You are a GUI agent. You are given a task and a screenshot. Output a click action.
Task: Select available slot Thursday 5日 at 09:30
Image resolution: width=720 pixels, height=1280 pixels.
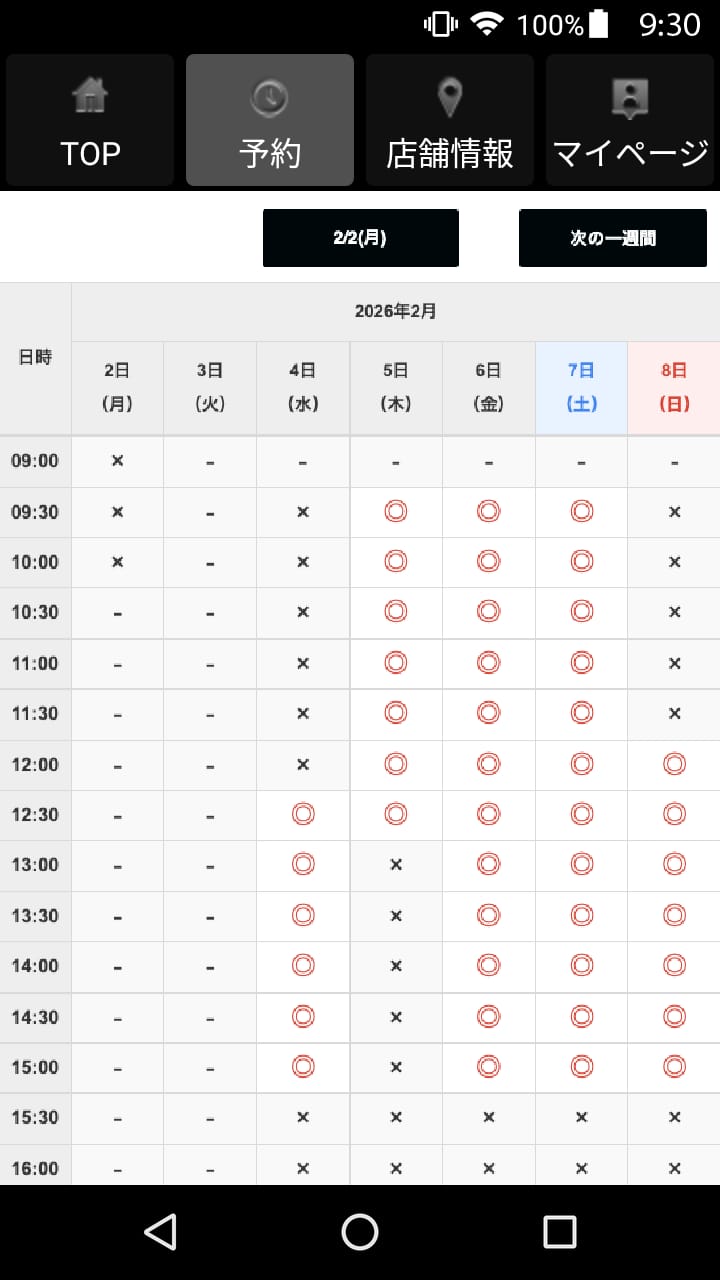396,512
